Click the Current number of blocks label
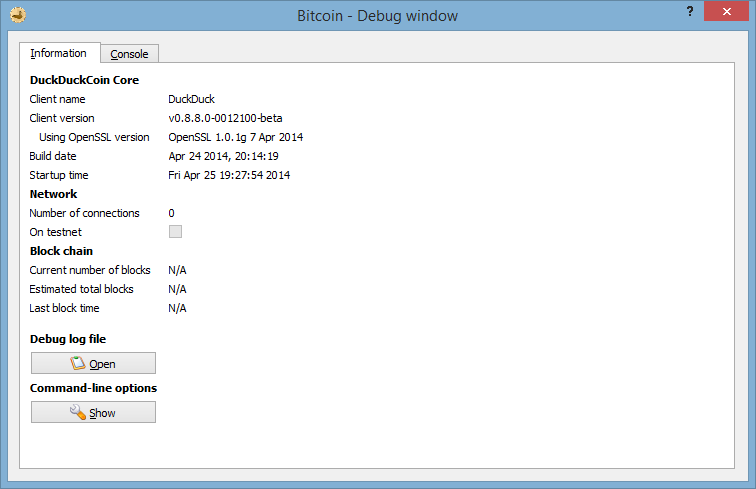Screen dimensions: 756x489 (x=90, y=270)
